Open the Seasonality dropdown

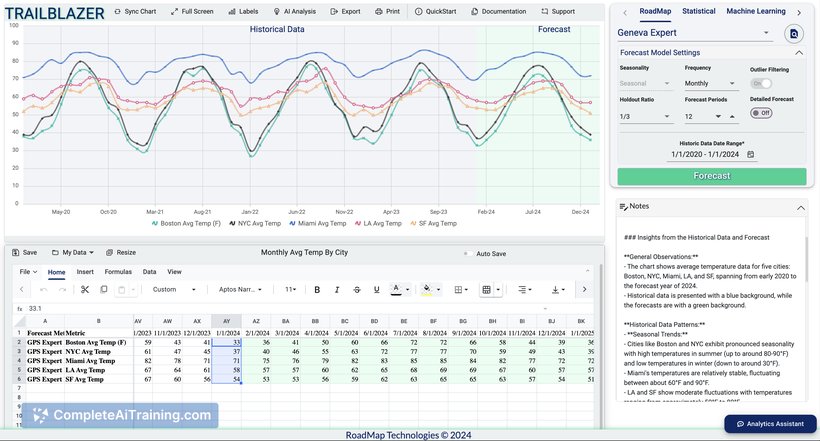[x=645, y=83]
